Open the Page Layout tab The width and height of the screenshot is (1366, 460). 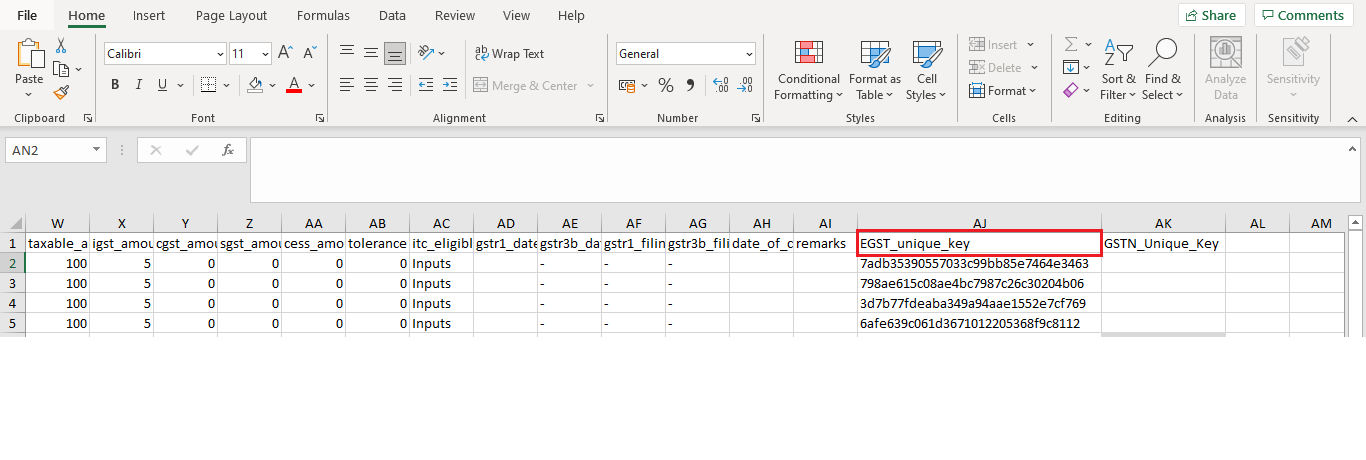(x=231, y=16)
